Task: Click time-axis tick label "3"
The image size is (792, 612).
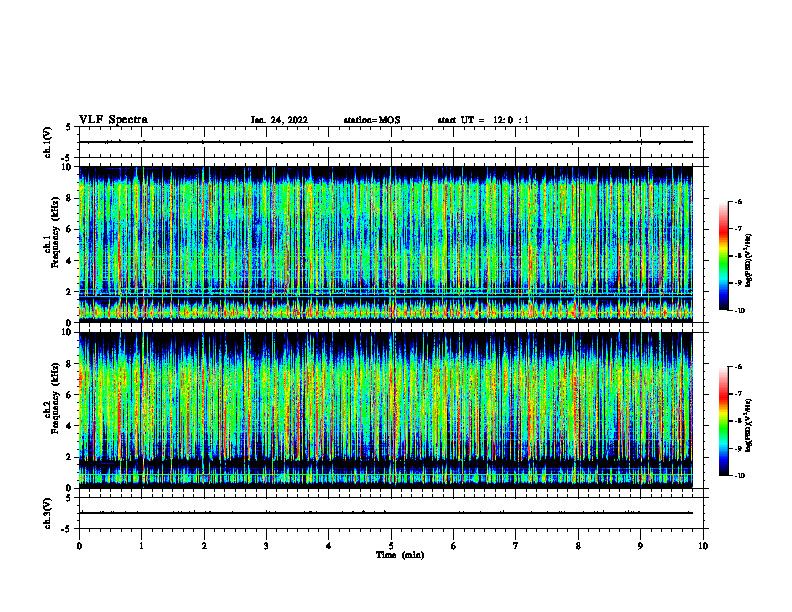Action: coord(266,546)
